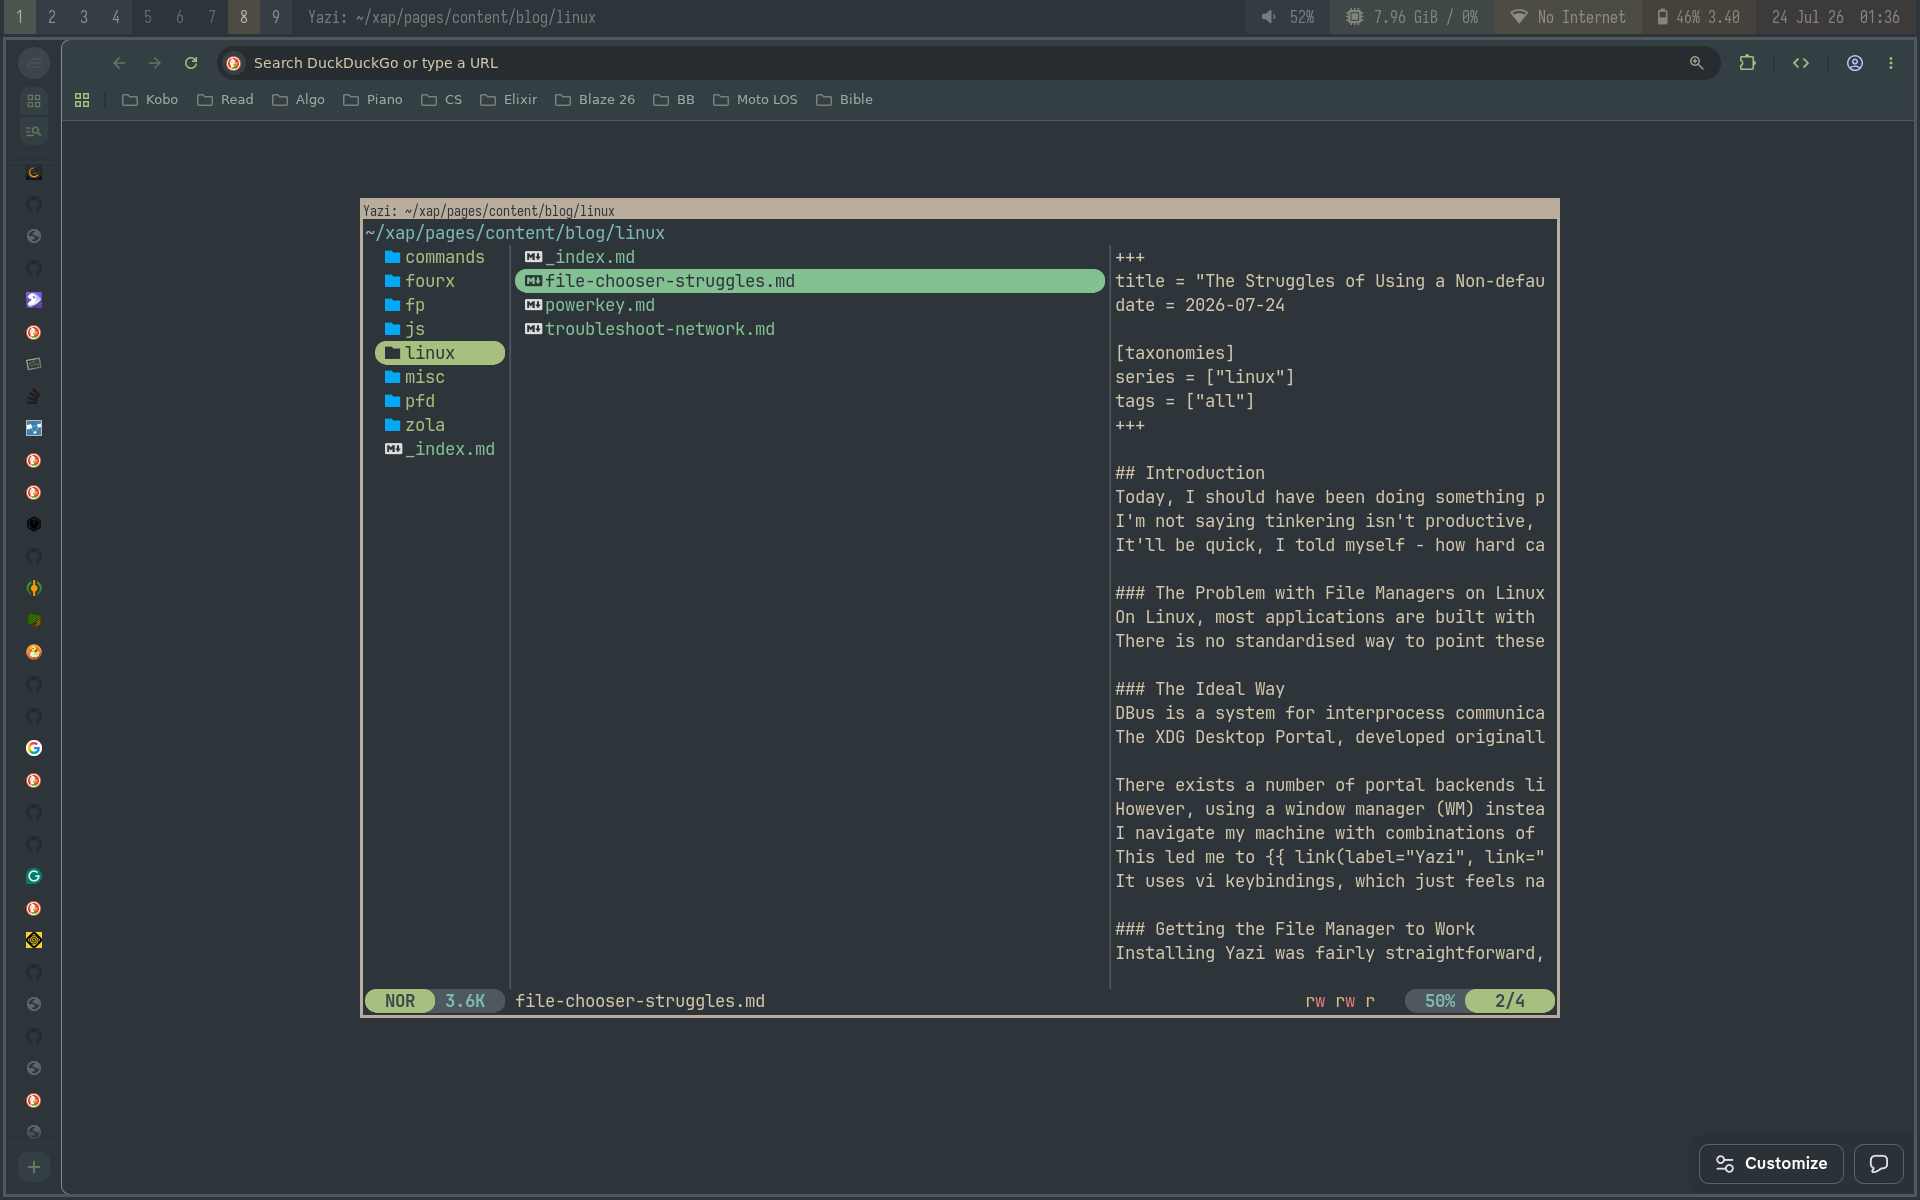The height and width of the screenshot is (1200, 1920).
Task: Open the apps grid in bookmarks bar
Action: tap(82, 100)
